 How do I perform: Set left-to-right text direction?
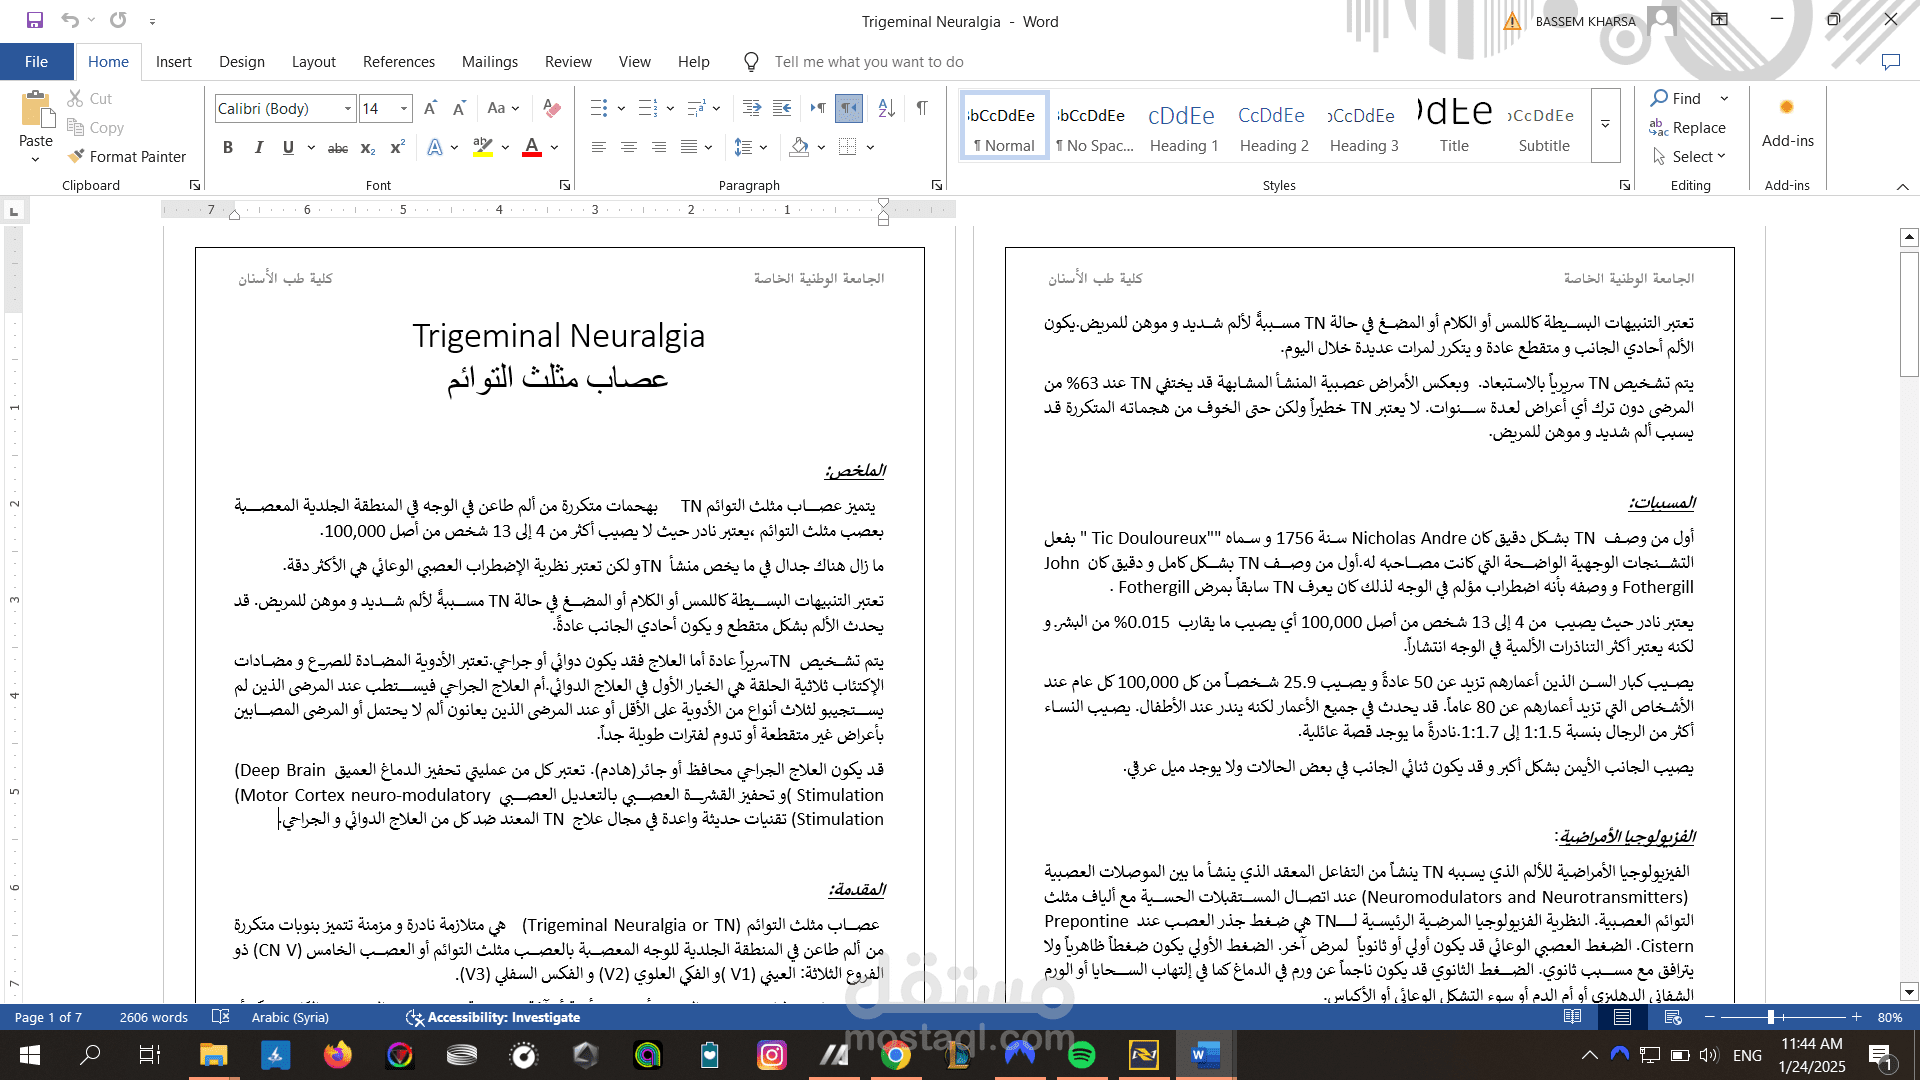click(818, 108)
